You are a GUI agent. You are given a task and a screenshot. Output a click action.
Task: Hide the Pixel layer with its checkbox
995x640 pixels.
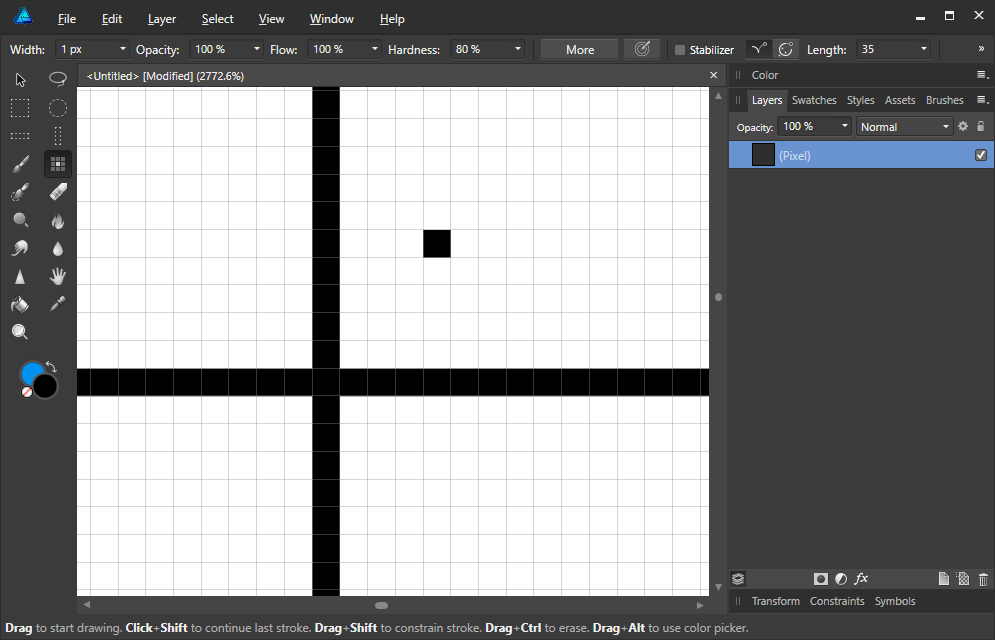pos(981,155)
